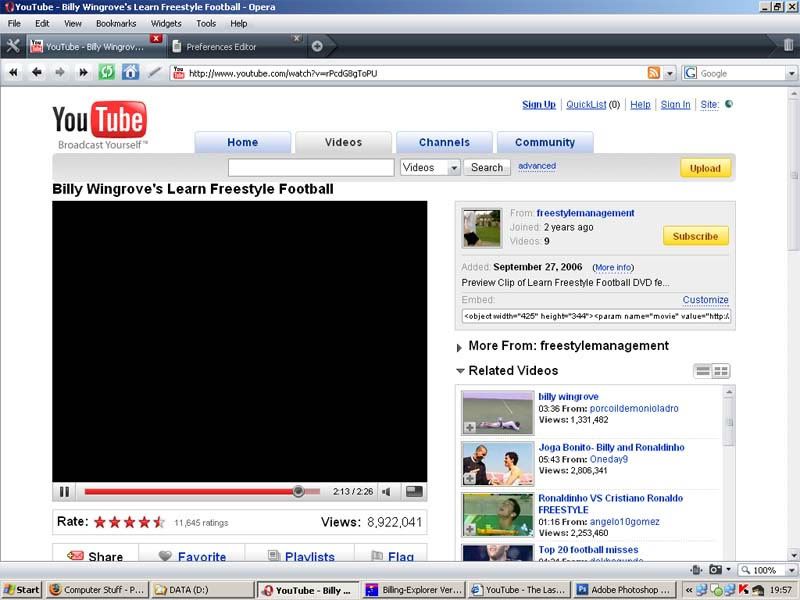Open the Videos search category dropdown
The width and height of the screenshot is (800, 600).
(x=430, y=167)
